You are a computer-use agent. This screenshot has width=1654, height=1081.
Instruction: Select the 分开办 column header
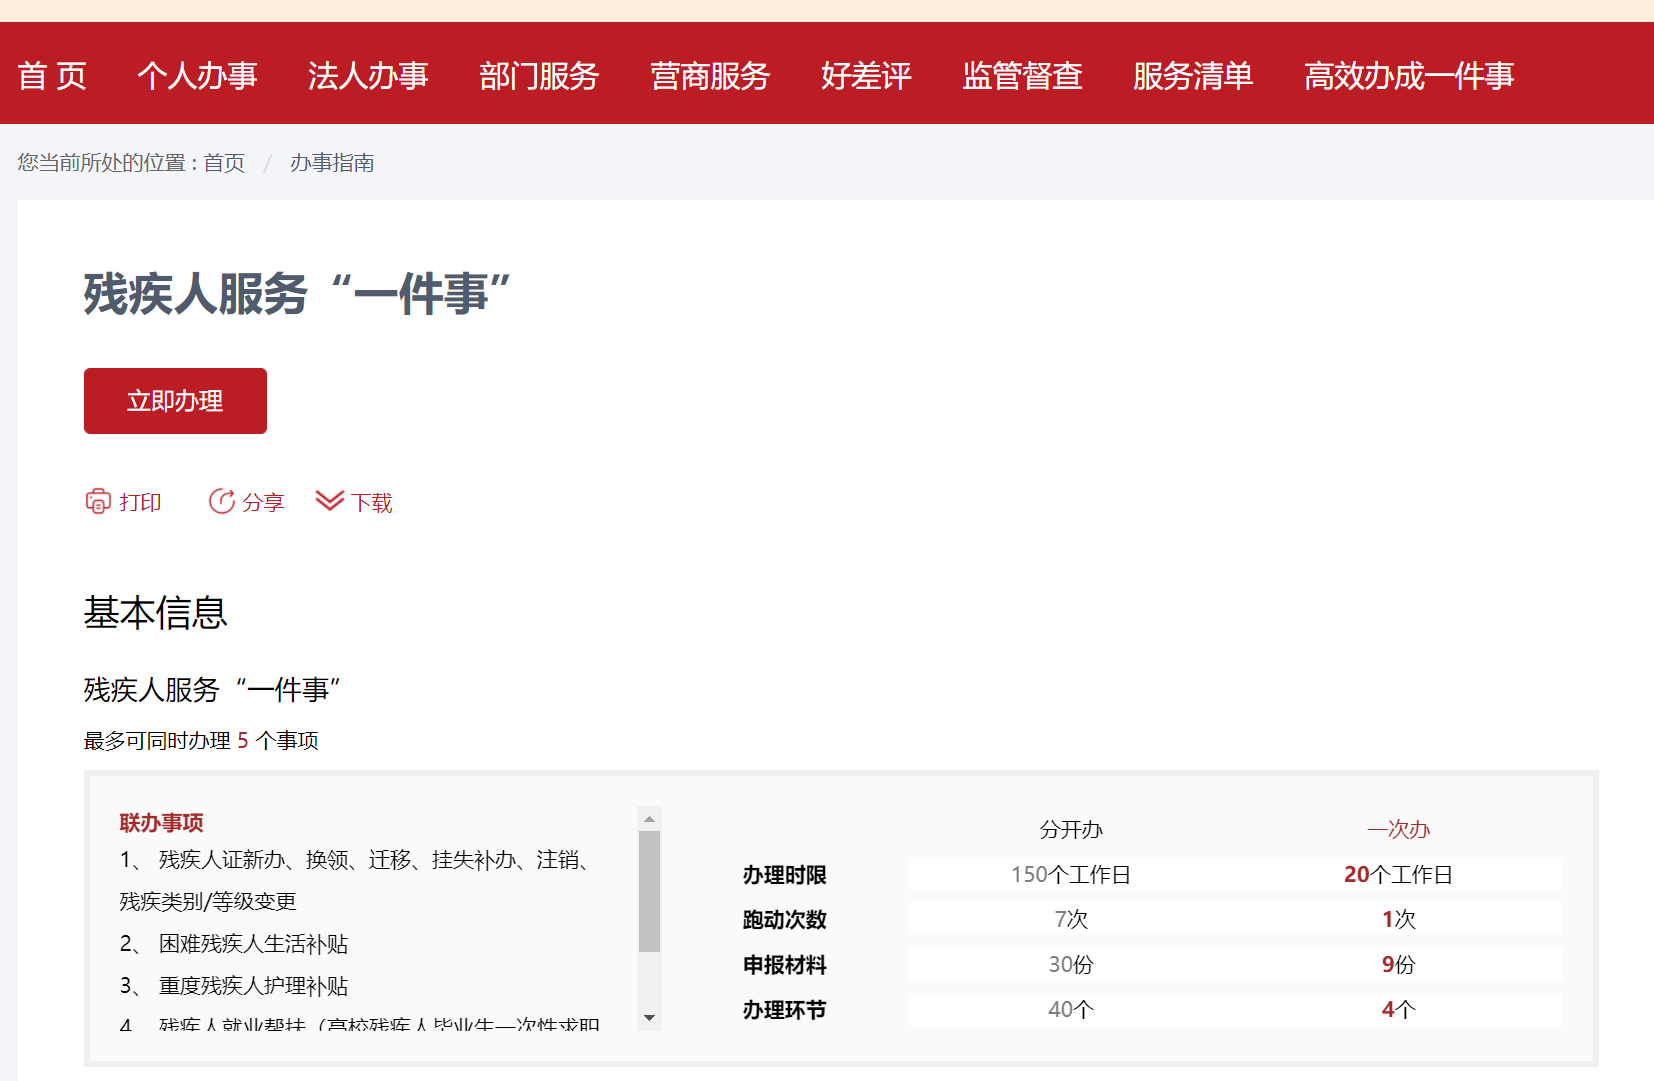click(x=1071, y=829)
